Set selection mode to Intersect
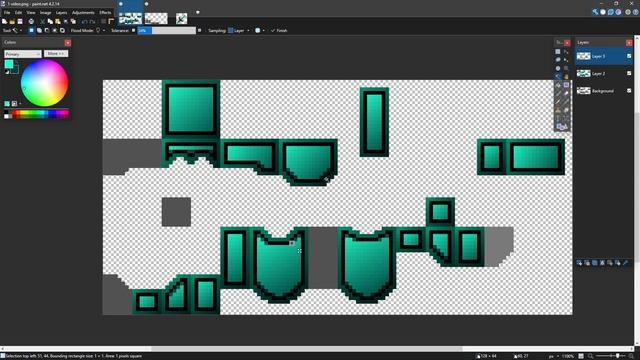The width and height of the screenshot is (640, 360). tap(55, 30)
